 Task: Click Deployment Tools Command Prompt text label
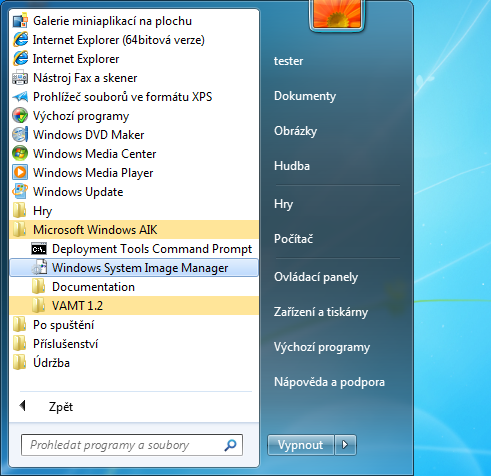tap(152, 249)
